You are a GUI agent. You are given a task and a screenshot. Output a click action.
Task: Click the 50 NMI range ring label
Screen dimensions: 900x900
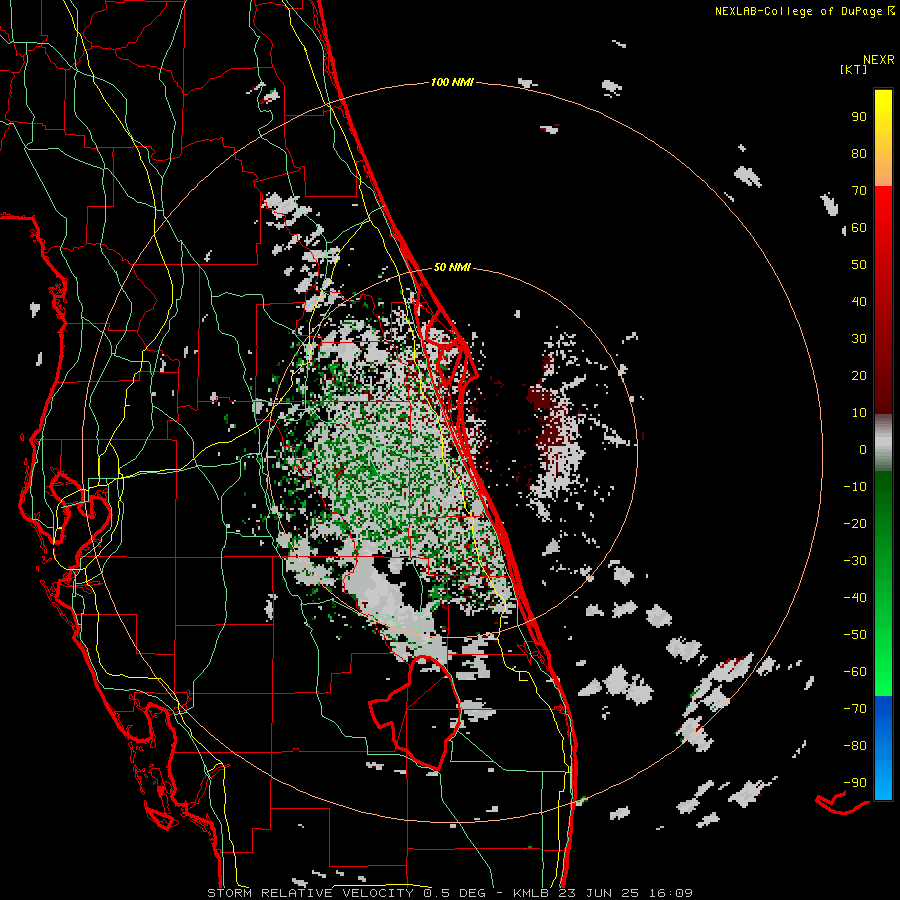click(452, 267)
